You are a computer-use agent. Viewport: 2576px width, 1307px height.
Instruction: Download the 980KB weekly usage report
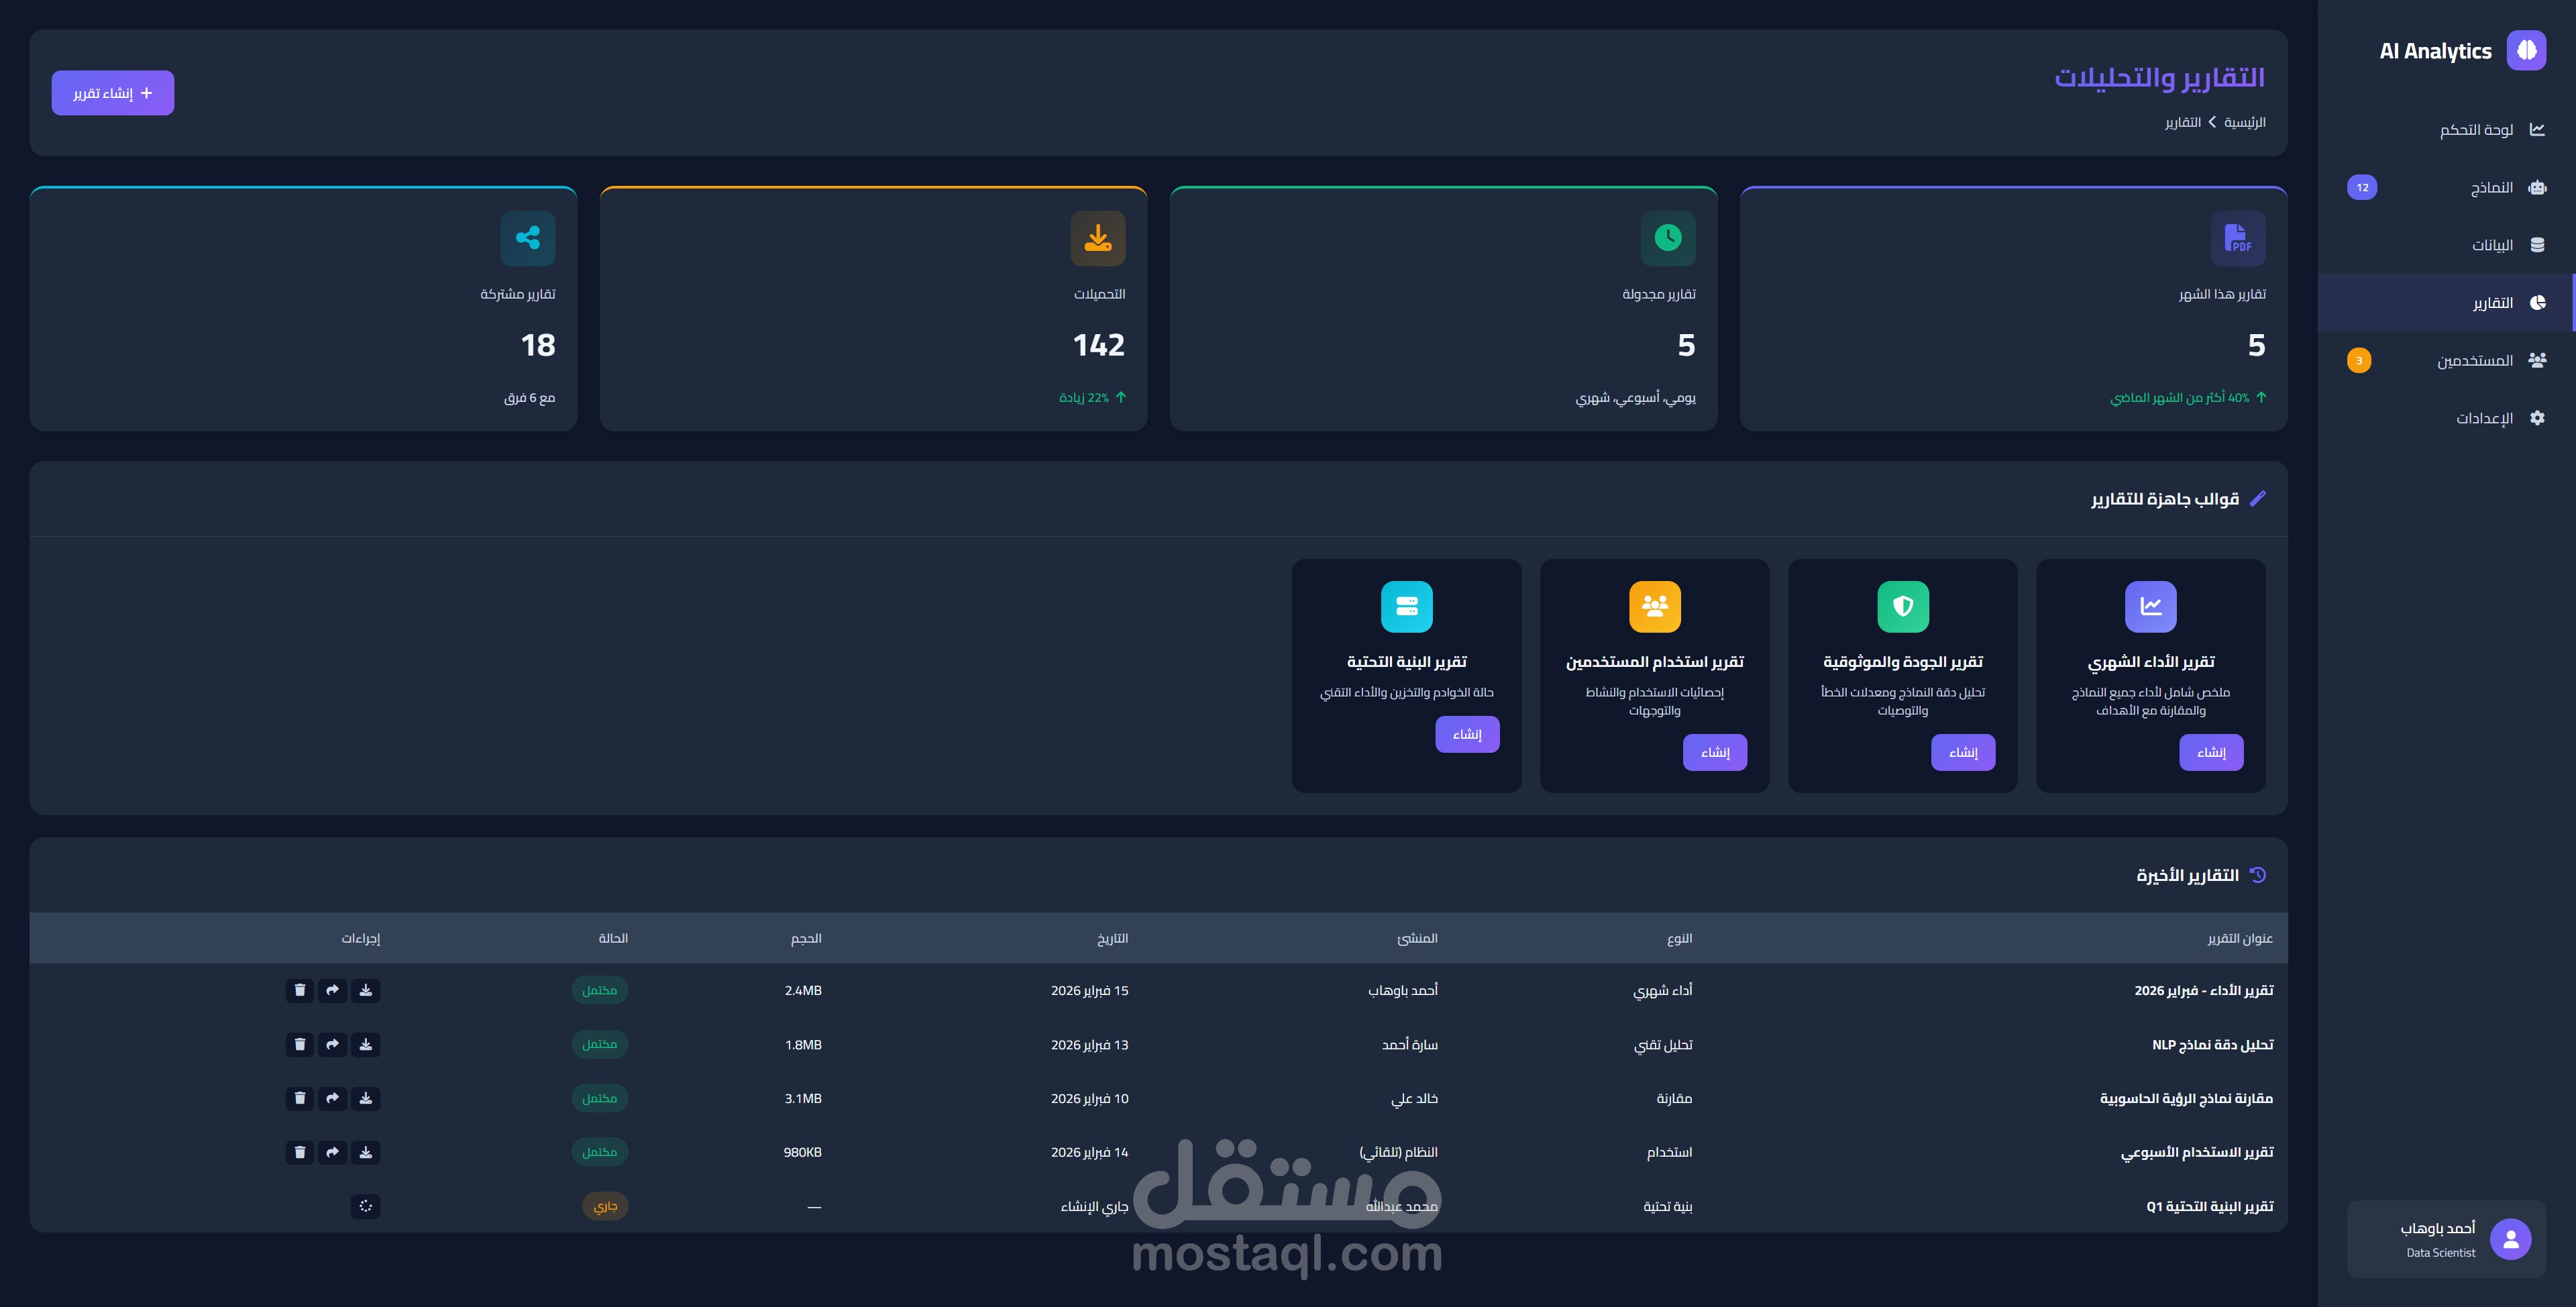[366, 1152]
